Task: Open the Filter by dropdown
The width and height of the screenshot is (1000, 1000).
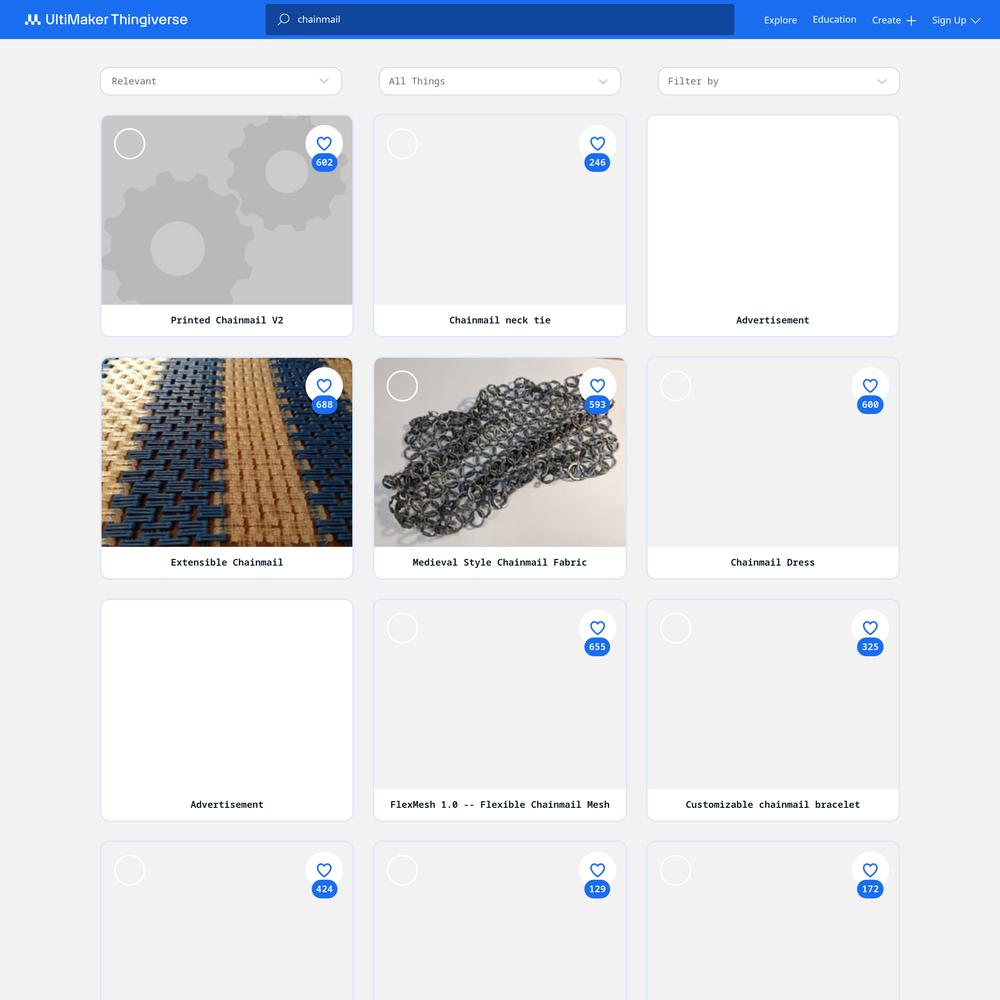Action: [778, 81]
